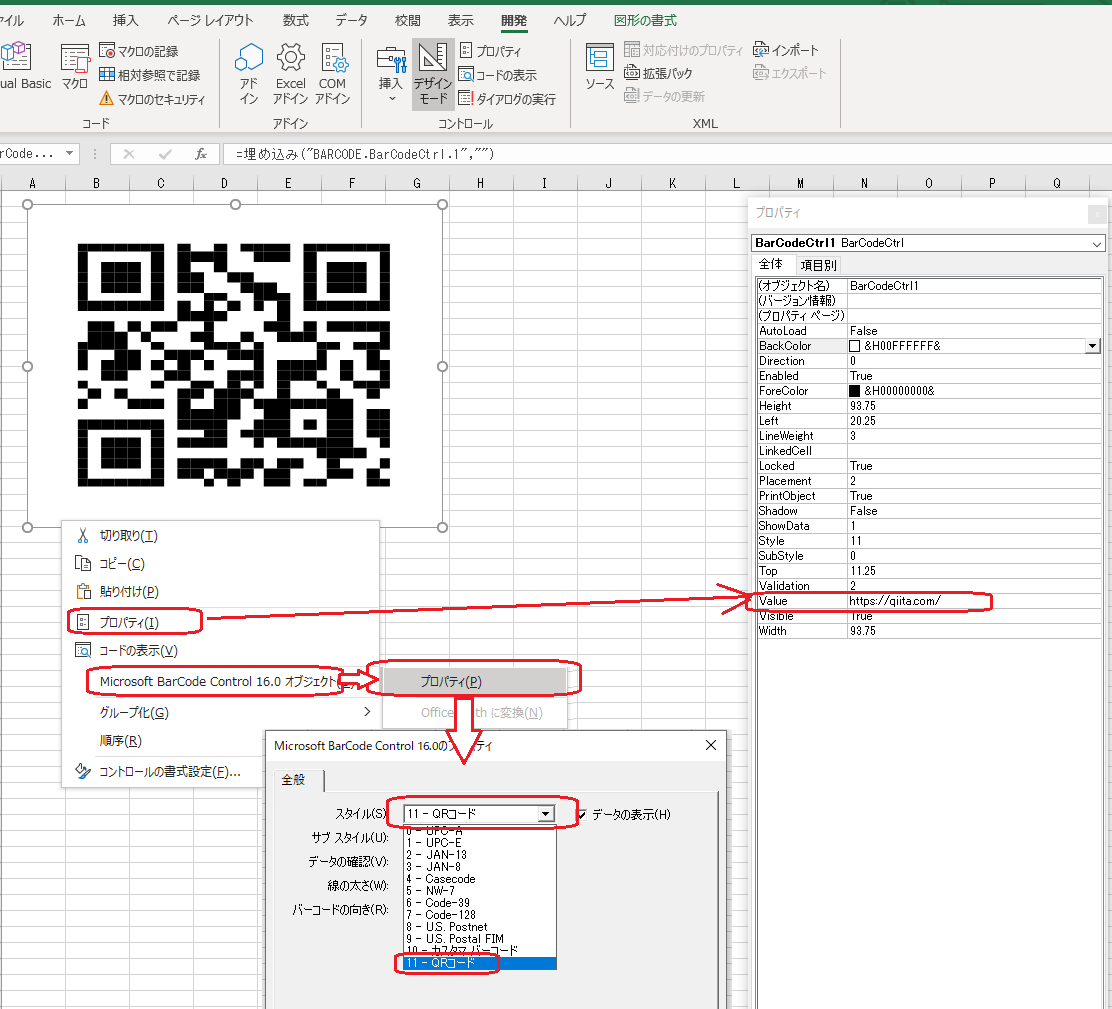Choose Paste (貼り付け) in context menu
Viewport: 1112px width, 1009px height.
click(x=220, y=591)
